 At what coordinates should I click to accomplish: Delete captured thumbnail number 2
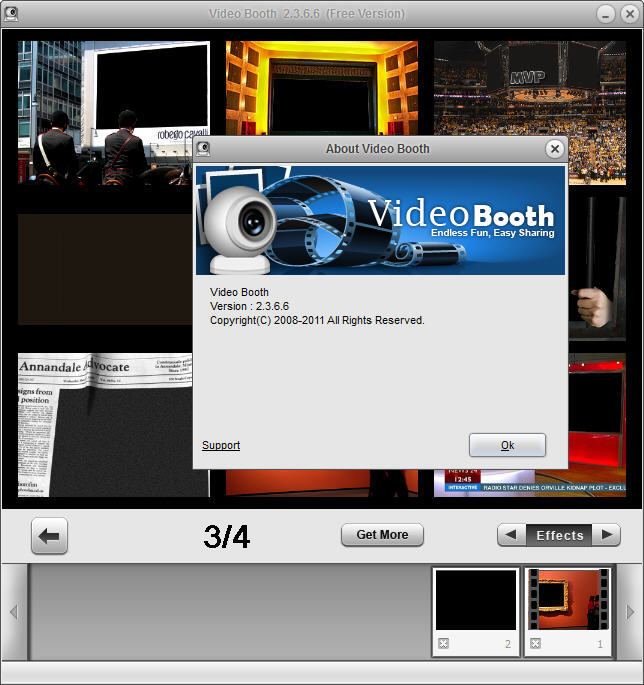click(443, 643)
